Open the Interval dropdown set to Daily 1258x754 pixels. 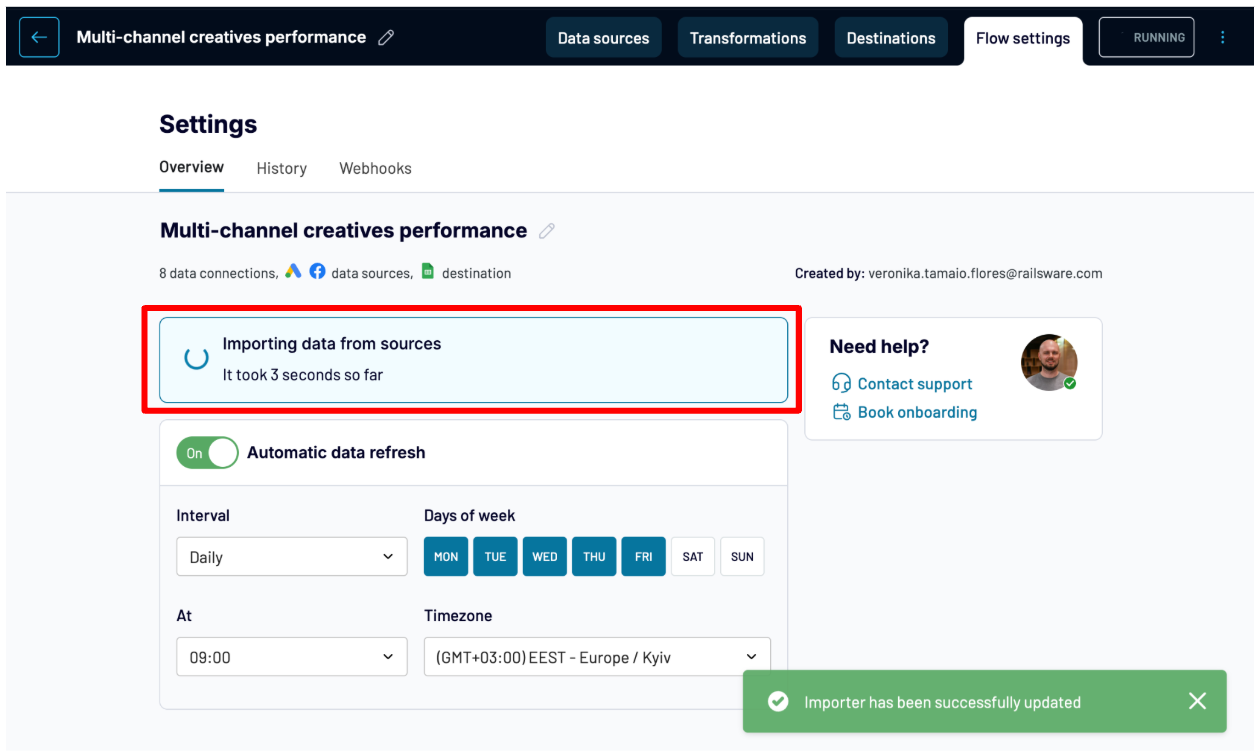(291, 557)
